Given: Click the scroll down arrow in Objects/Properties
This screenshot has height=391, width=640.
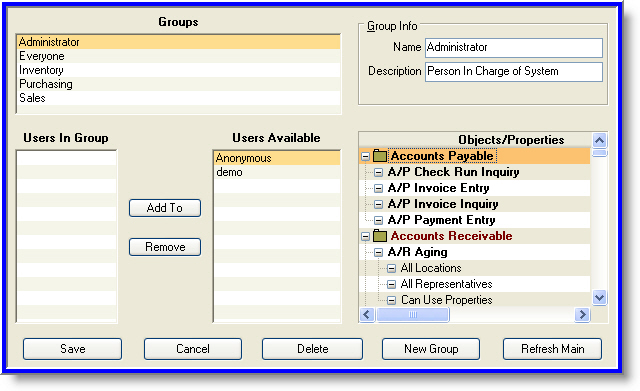Looking at the screenshot, I should click(x=599, y=298).
